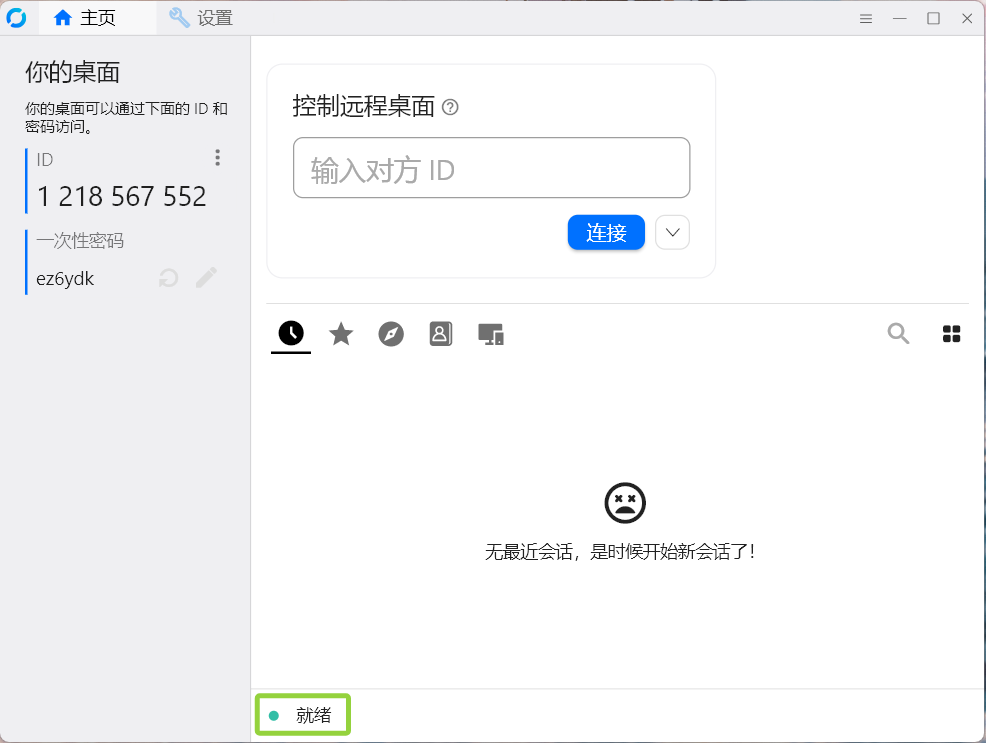Click the one-time password ez6ydk
The width and height of the screenshot is (986, 743).
[x=65, y=279]
